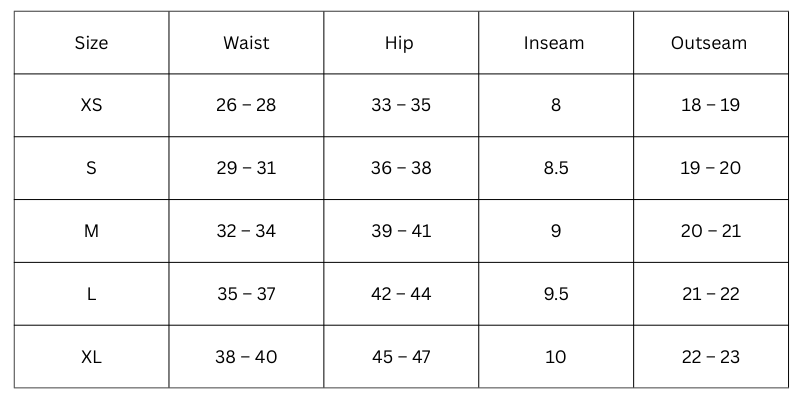
Task: Select the Waist column header
Action: coord(246,43)
